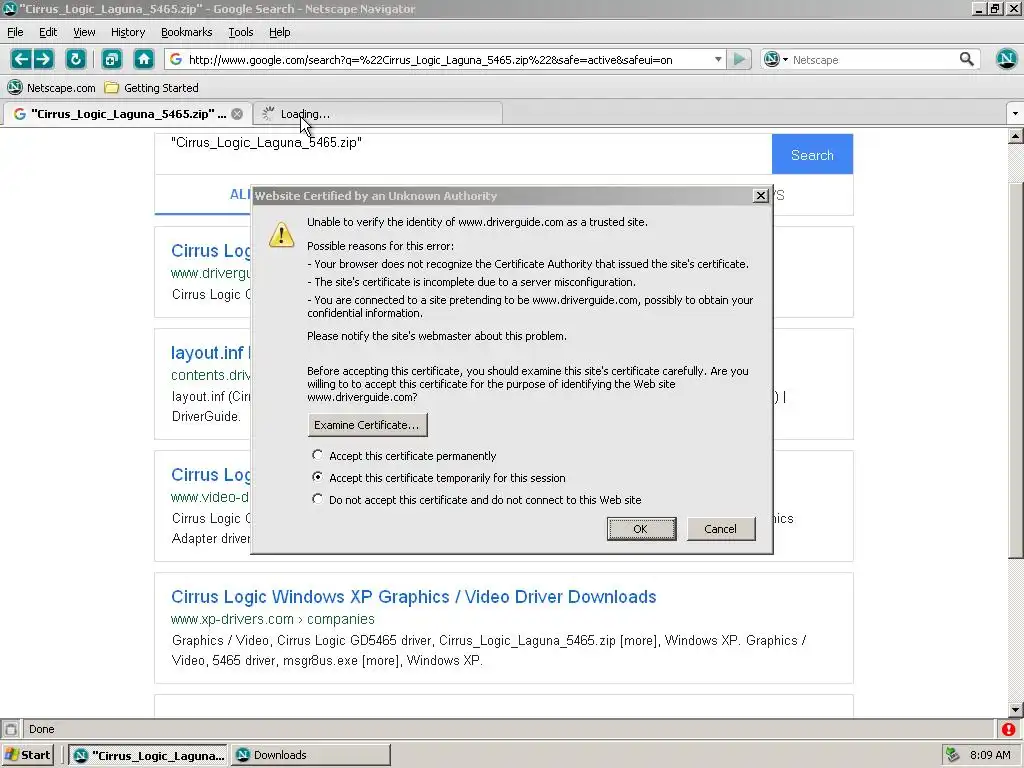
Task: Switch to the Loading... tab
Action: [x=377, y=114]
